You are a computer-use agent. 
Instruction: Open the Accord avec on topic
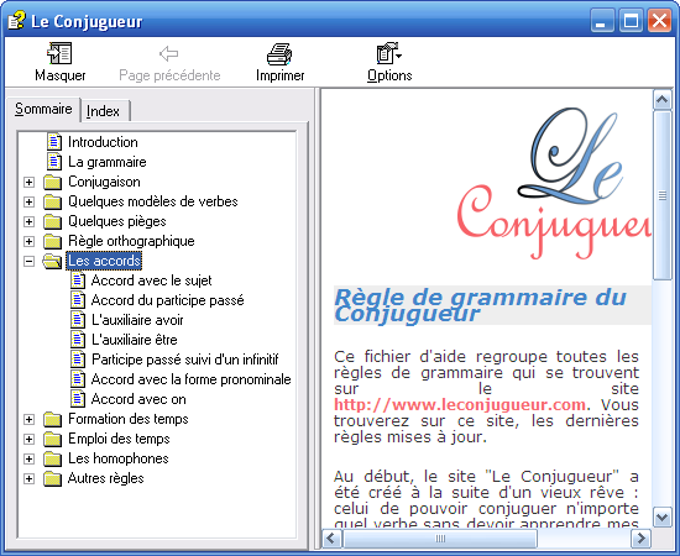(x=138, y=399)
